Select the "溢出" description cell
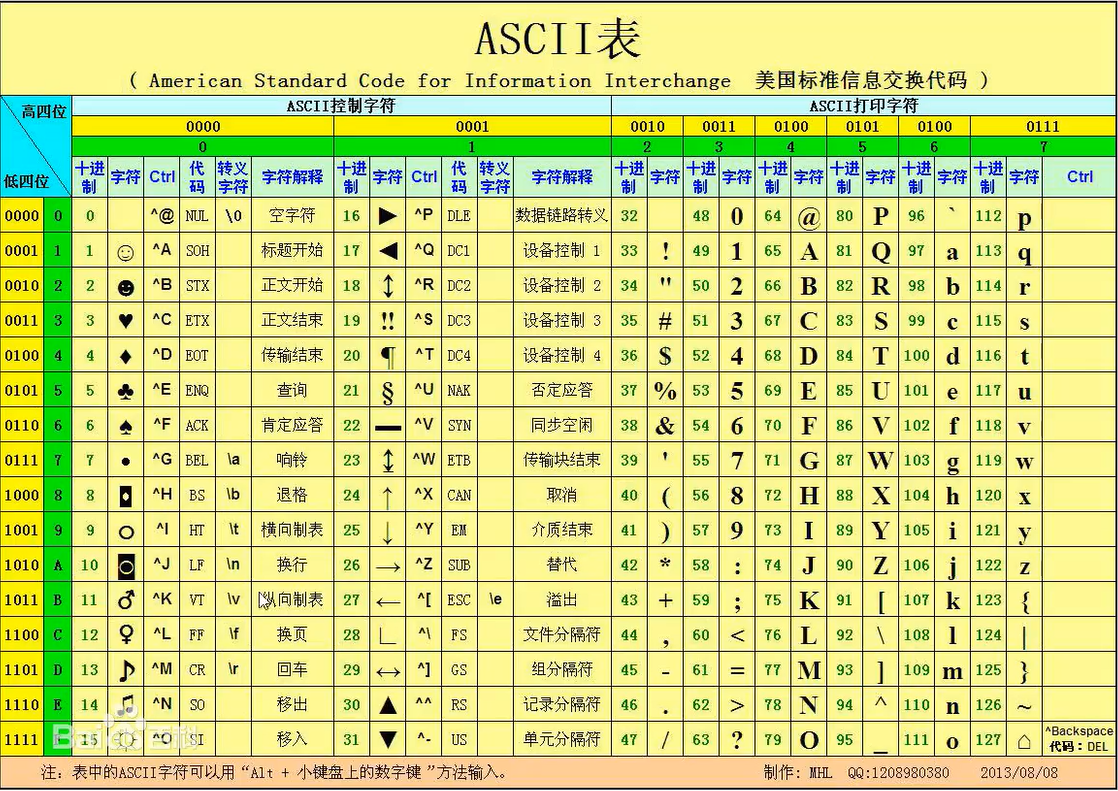1118x791 pixels. coord(562,599)
